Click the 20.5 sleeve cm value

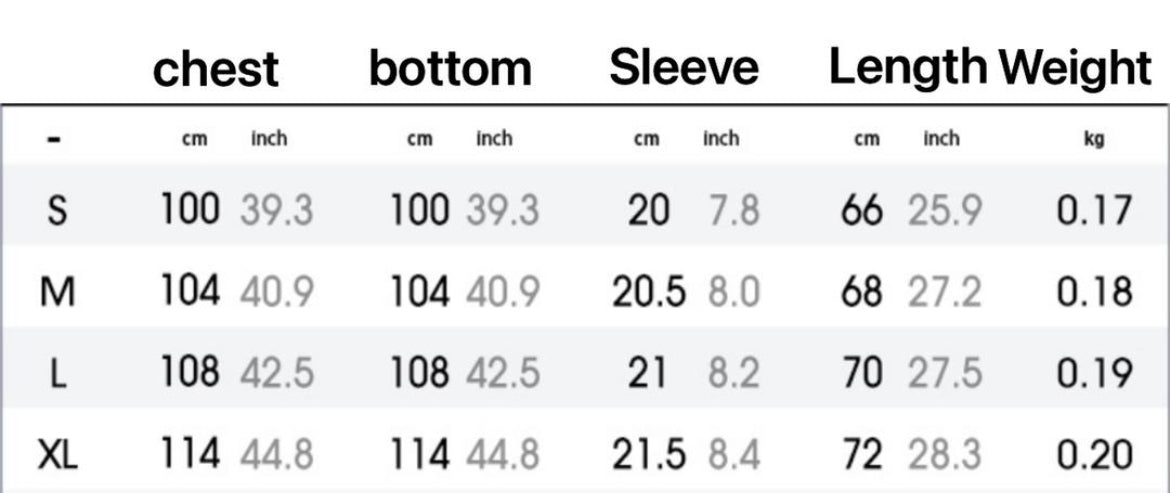click(x=649, y=293)
